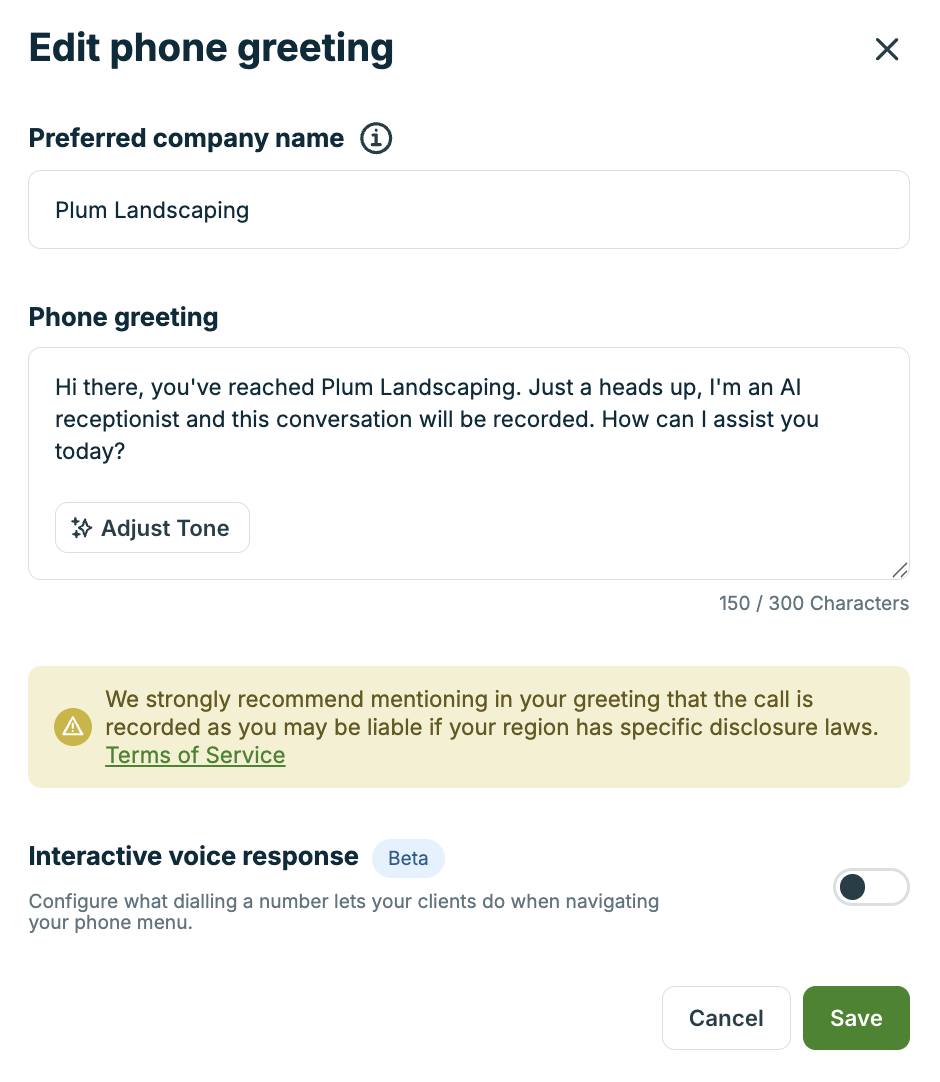Click the call recording recommendation text

click(491, 713)
